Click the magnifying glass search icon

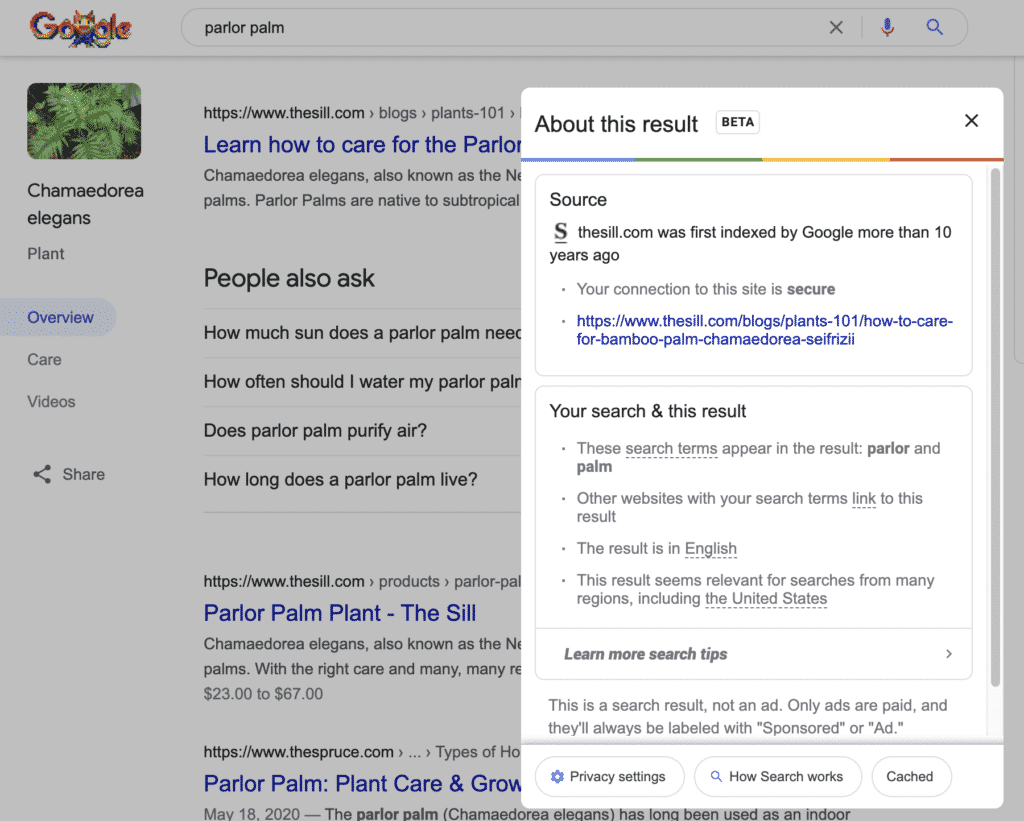click(935, 27)
